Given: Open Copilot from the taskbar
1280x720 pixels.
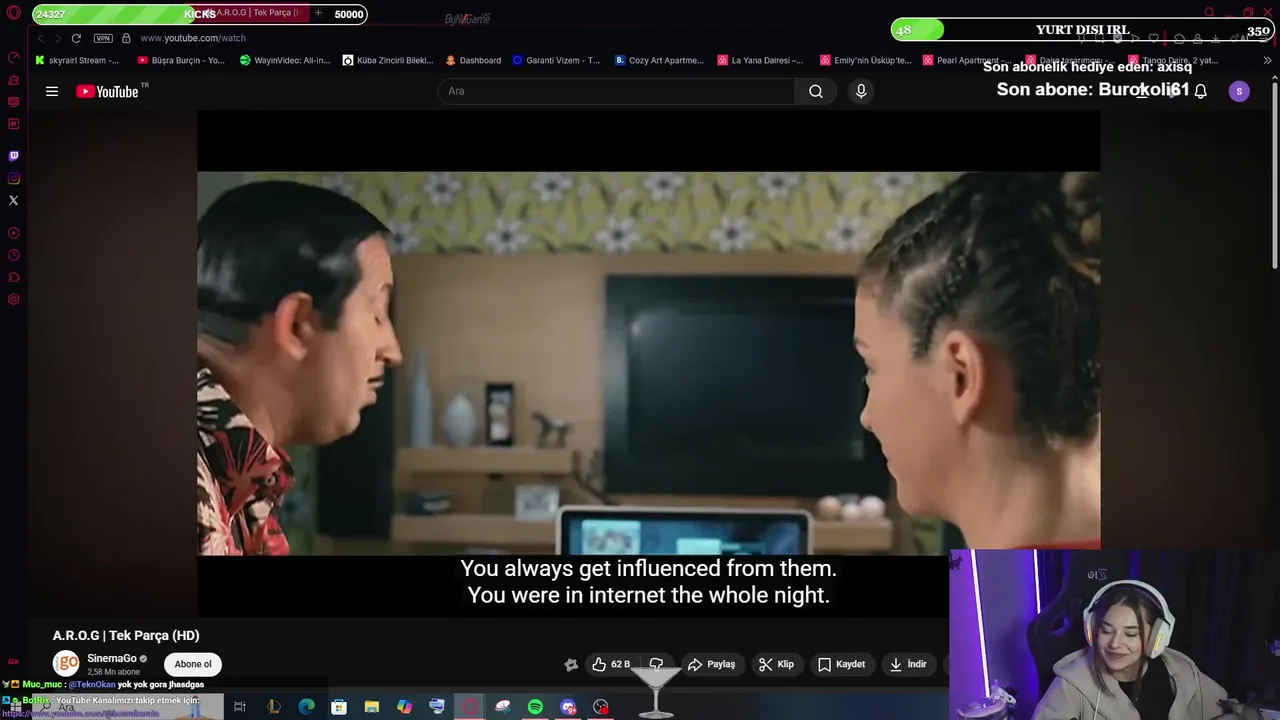Looking at the screenshot, I should 404,707.
